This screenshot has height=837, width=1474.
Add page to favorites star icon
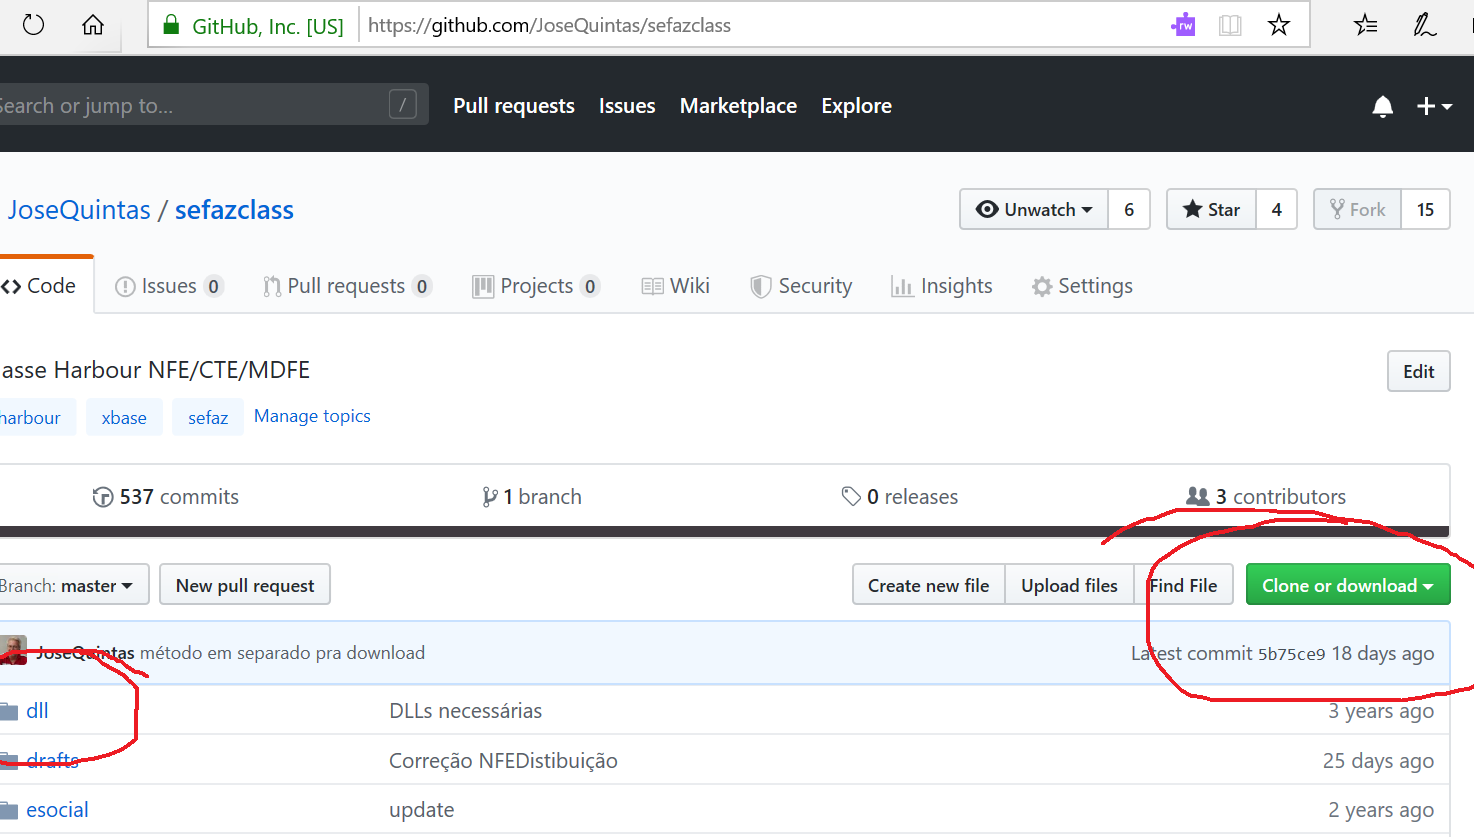pos(1278,25)
